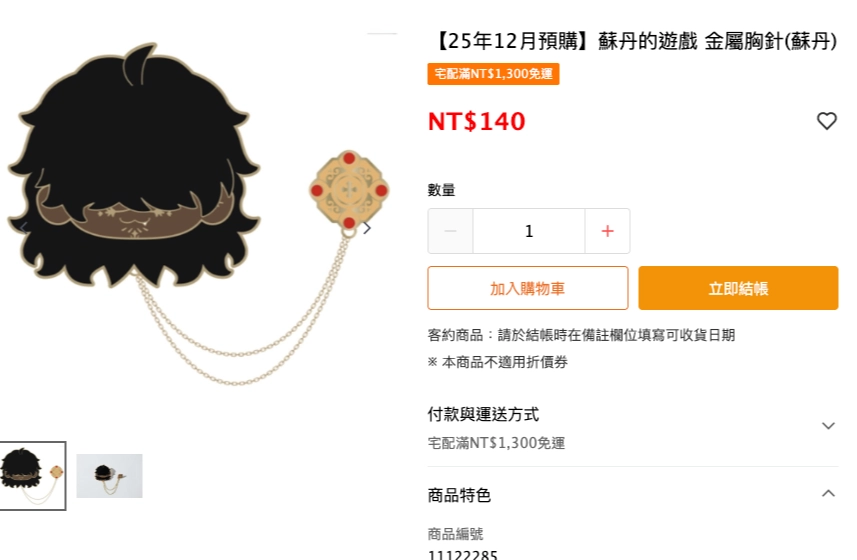Click the product number 11122285
The height and width of the screenshot is (560, 857).
462,555
